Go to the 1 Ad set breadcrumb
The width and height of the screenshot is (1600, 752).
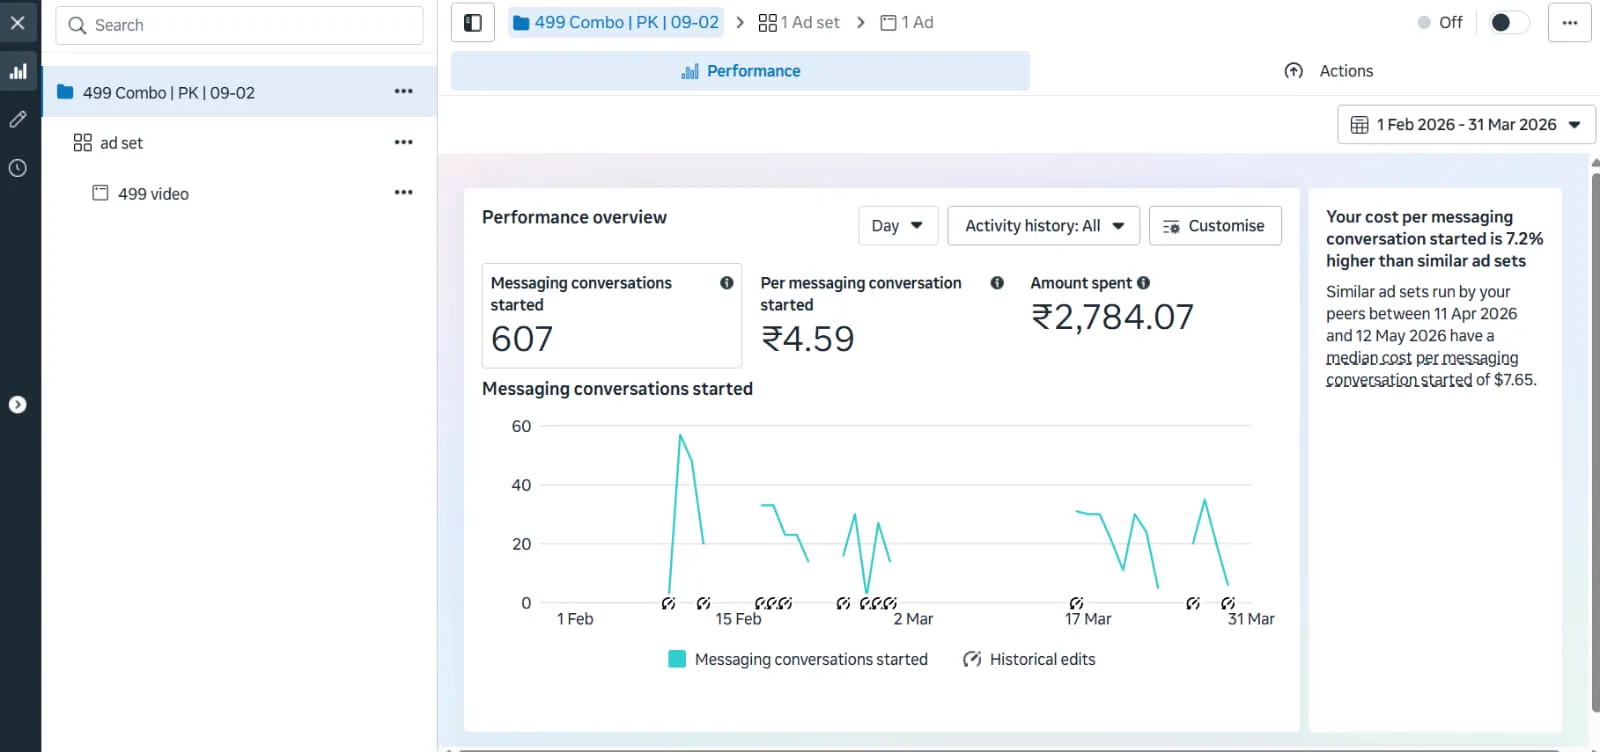coord(799,22)
